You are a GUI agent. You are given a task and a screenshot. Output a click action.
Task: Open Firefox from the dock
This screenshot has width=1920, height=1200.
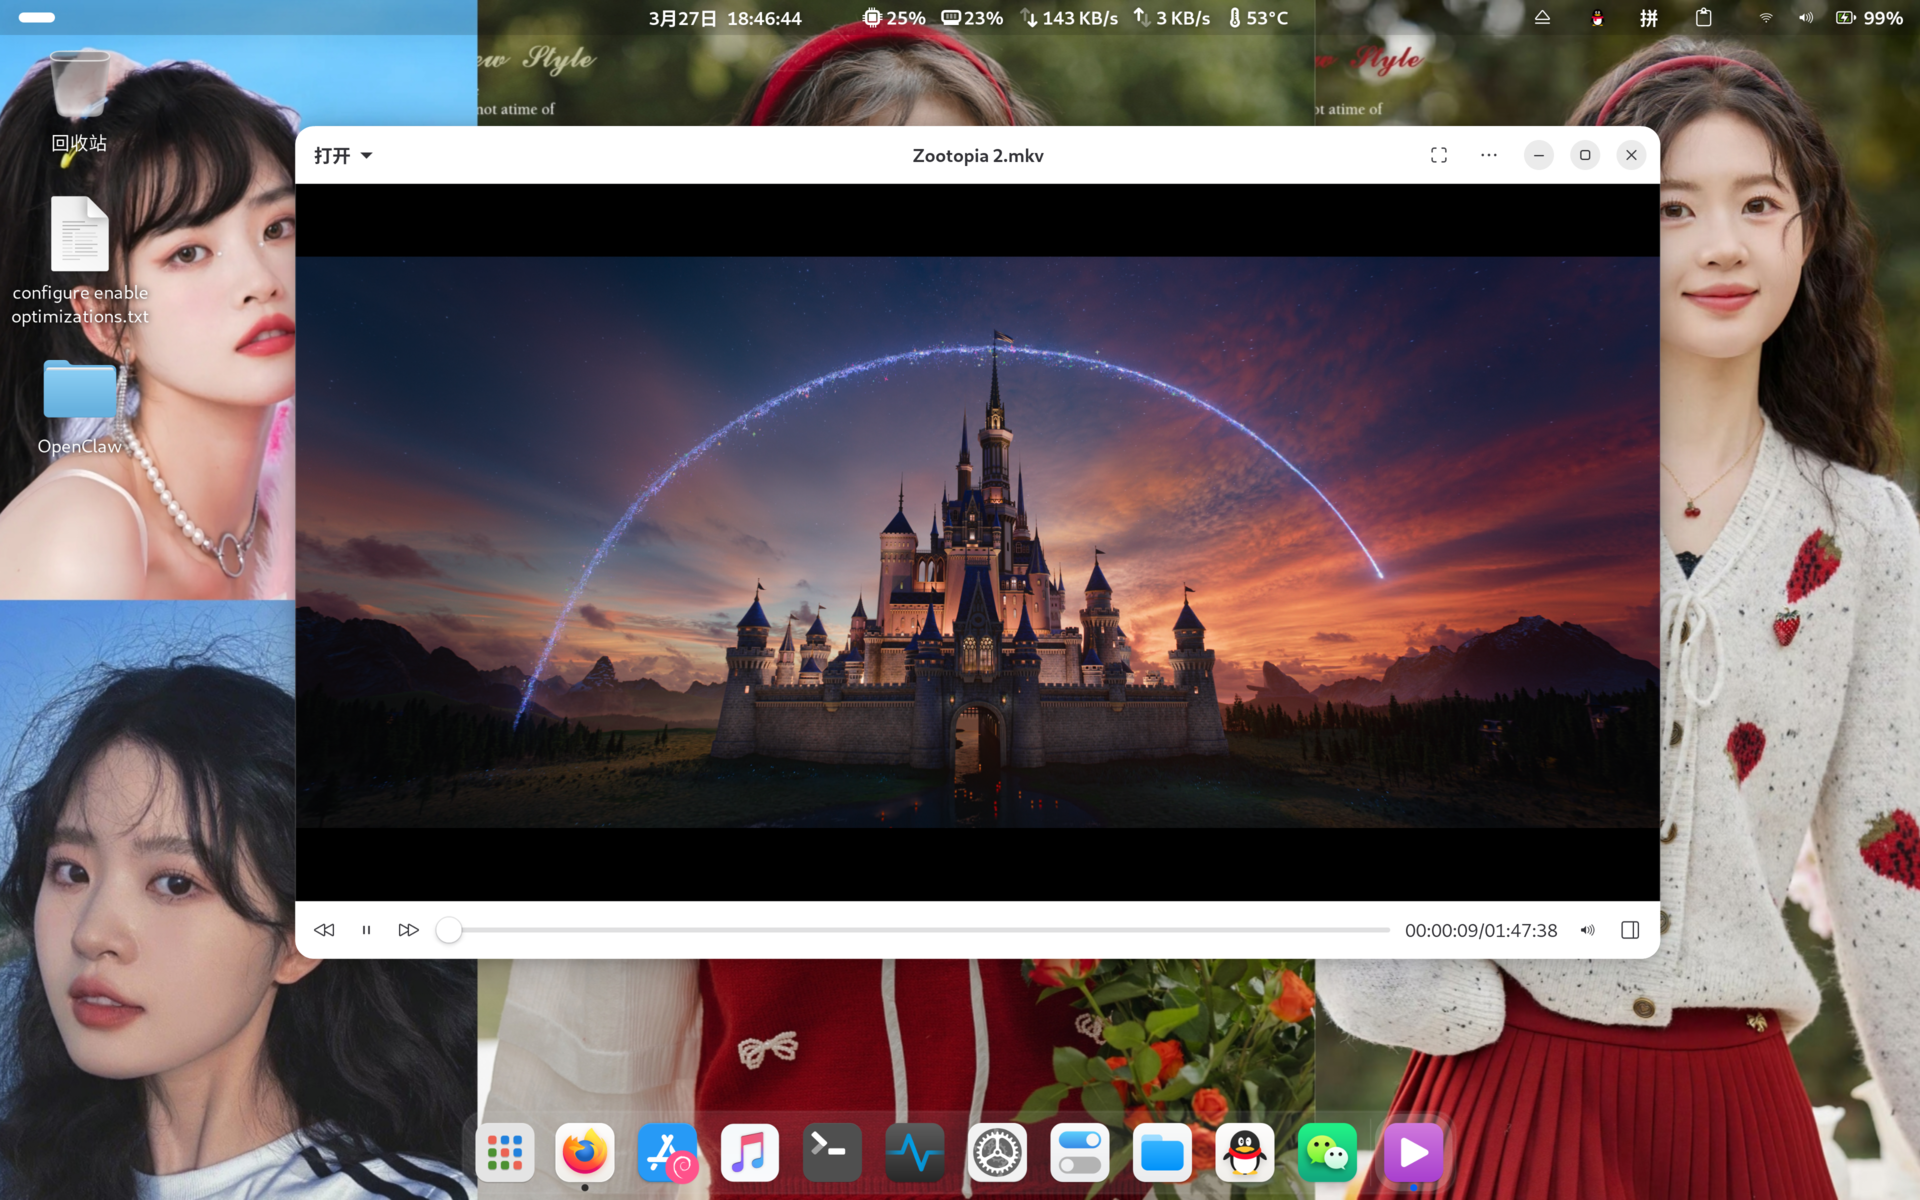[x=585, y=1152]
